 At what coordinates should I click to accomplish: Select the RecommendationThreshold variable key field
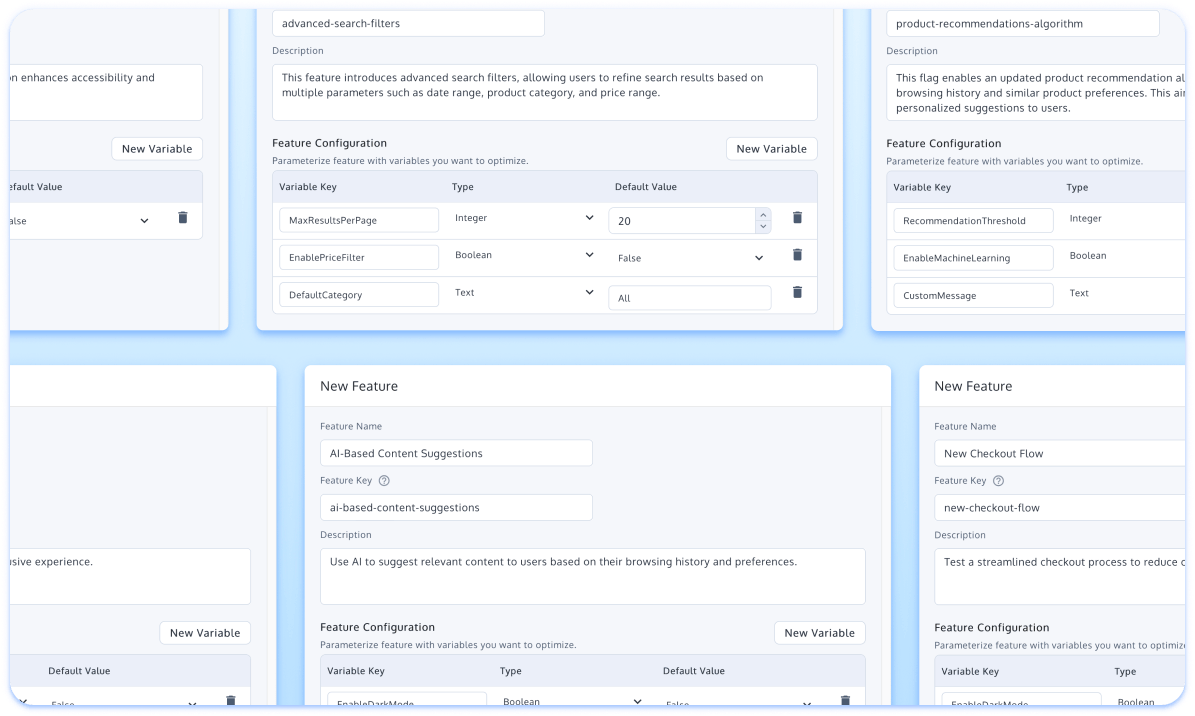[x=973, y=220]
